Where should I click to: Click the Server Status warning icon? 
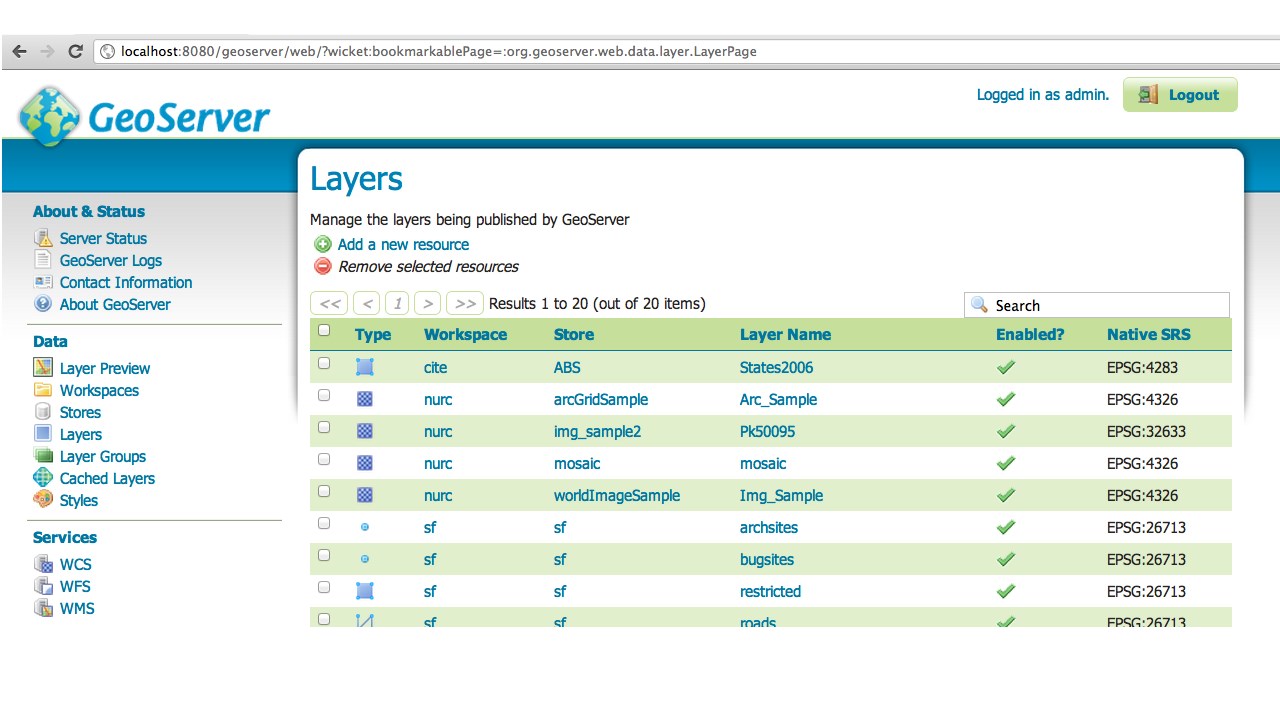point(43,238)
